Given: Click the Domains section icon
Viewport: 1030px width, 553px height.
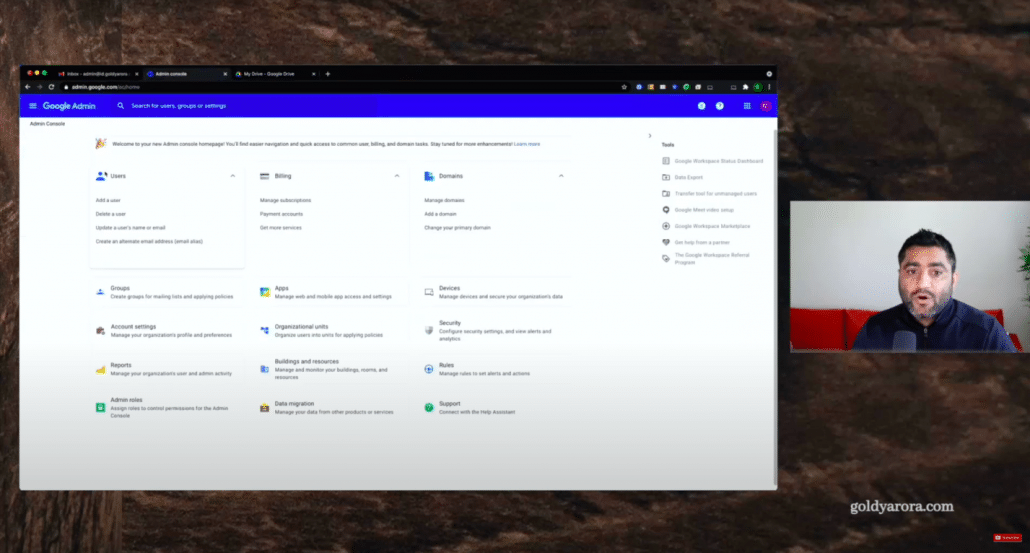Looking at the screenshot, I should pyautogui.click(x=429, y=176).
